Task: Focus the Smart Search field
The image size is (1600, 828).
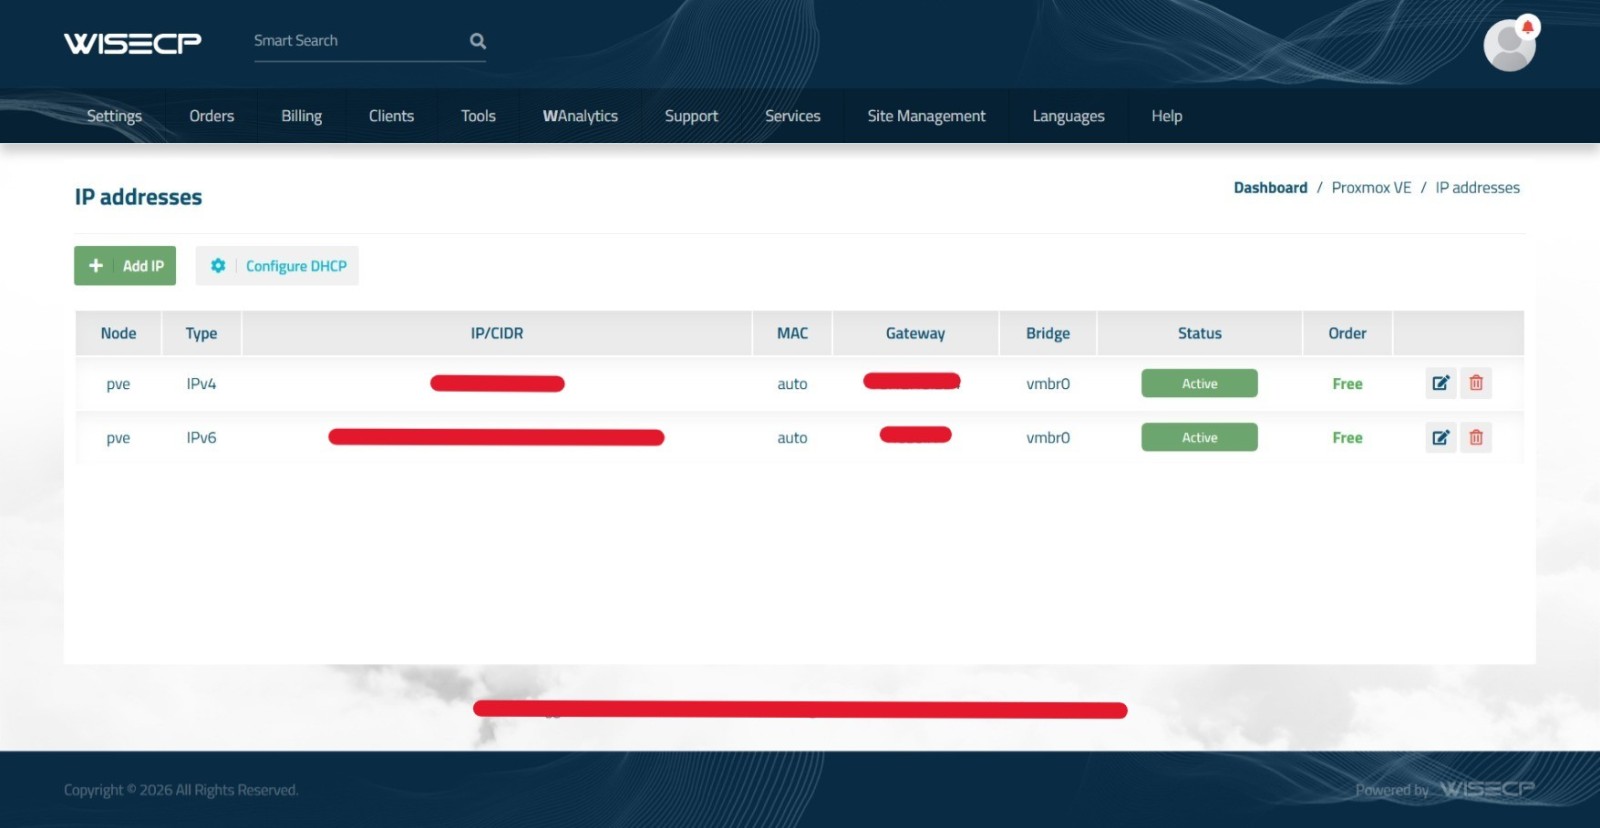Action: 355,41
